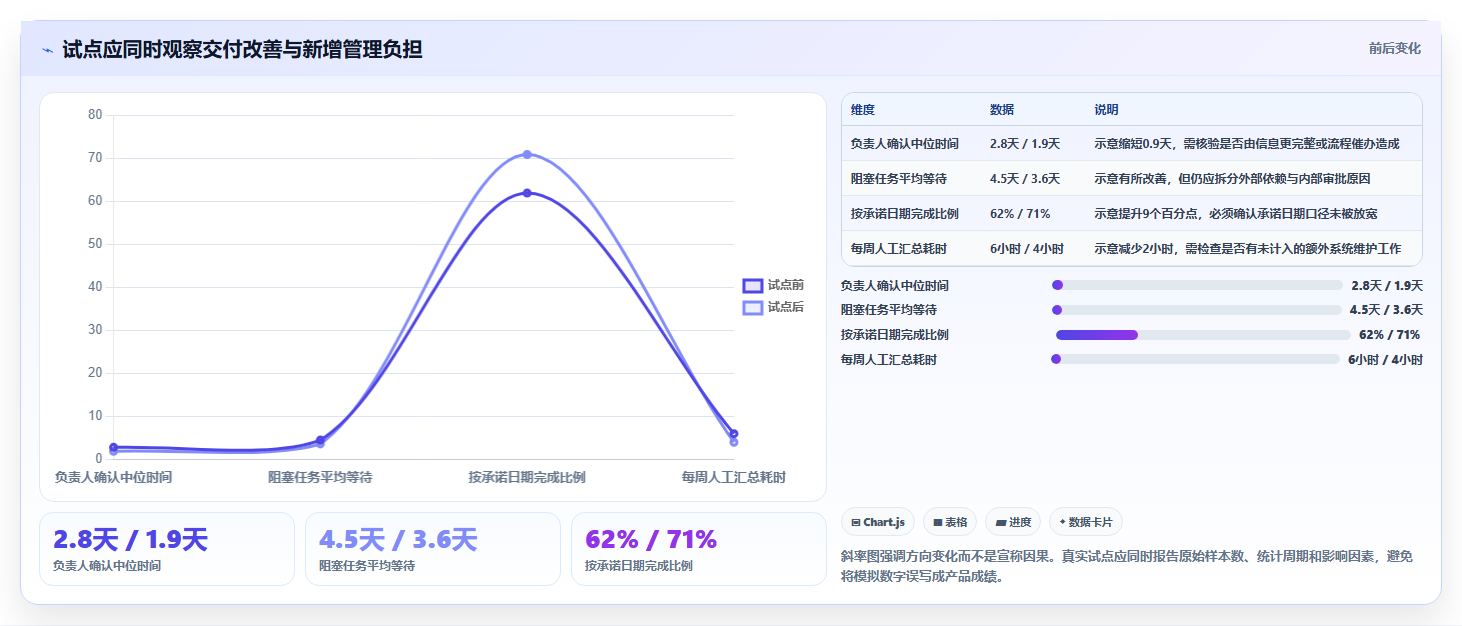Viewport: 1462px width, 626px height.
Task: Click table cell 阻塞任务平均等待 in 维度 column
Action: [x=899, y=179]
